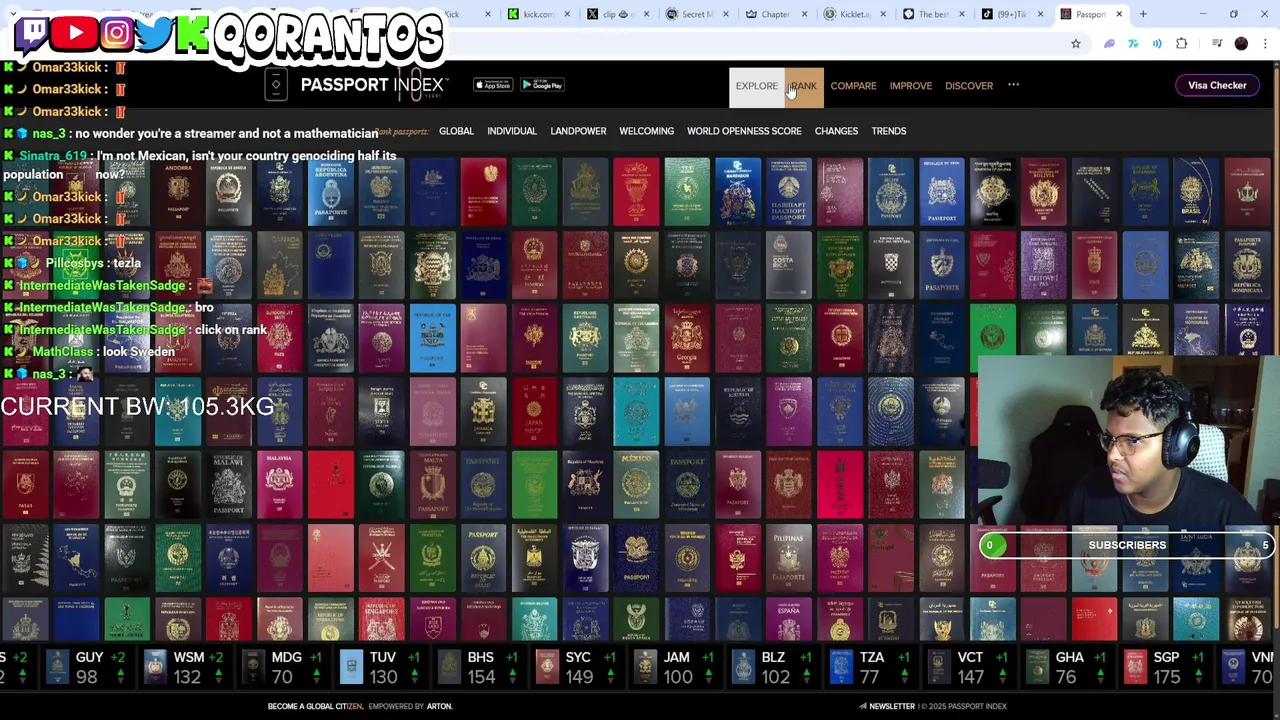Click the App Store download badge
This screenshot has height=720, width=1280.
point(493,85)
